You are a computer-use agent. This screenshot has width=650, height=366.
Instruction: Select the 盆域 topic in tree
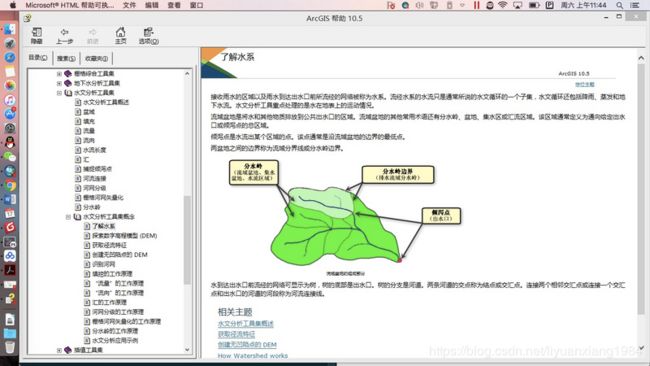point(89,112)
